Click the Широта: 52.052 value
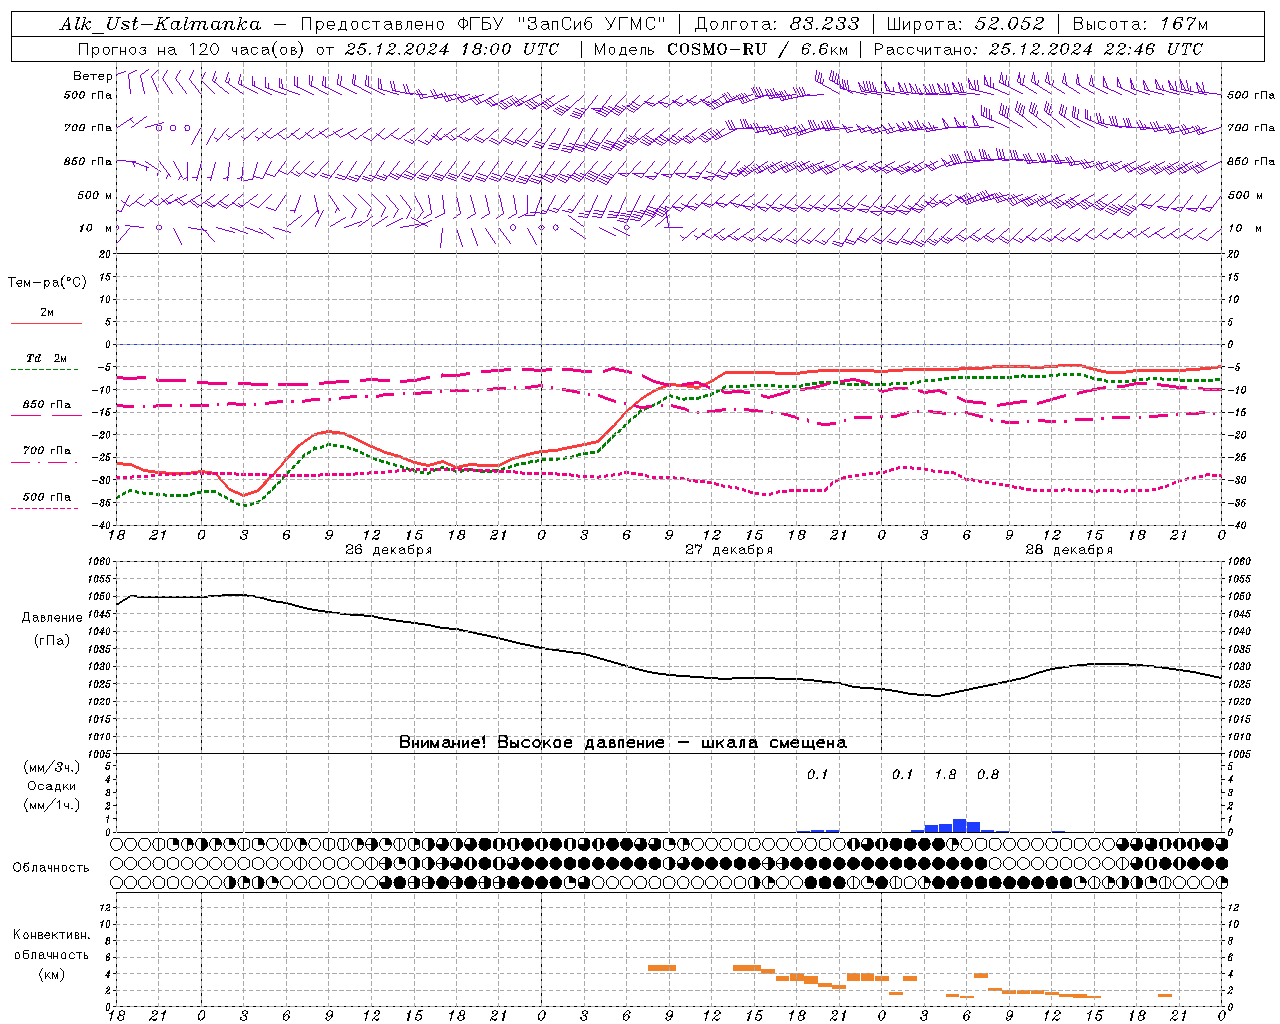Screen dimensions: 1280x1024 (x=966, y=24)
